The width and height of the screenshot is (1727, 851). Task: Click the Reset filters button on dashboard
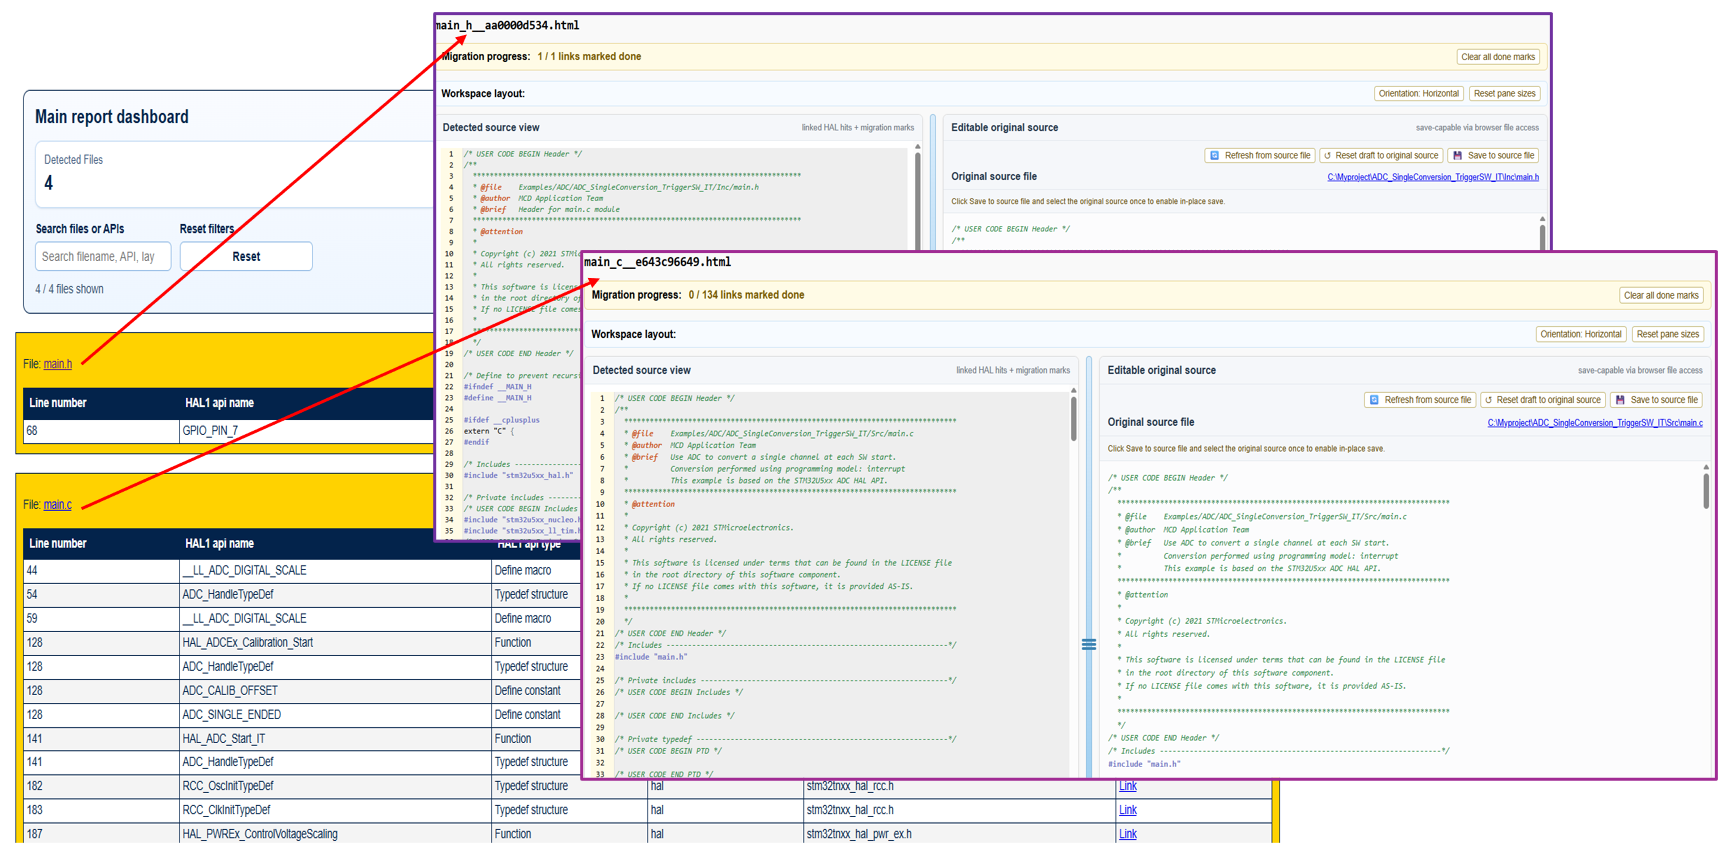[x=246, y=257]
